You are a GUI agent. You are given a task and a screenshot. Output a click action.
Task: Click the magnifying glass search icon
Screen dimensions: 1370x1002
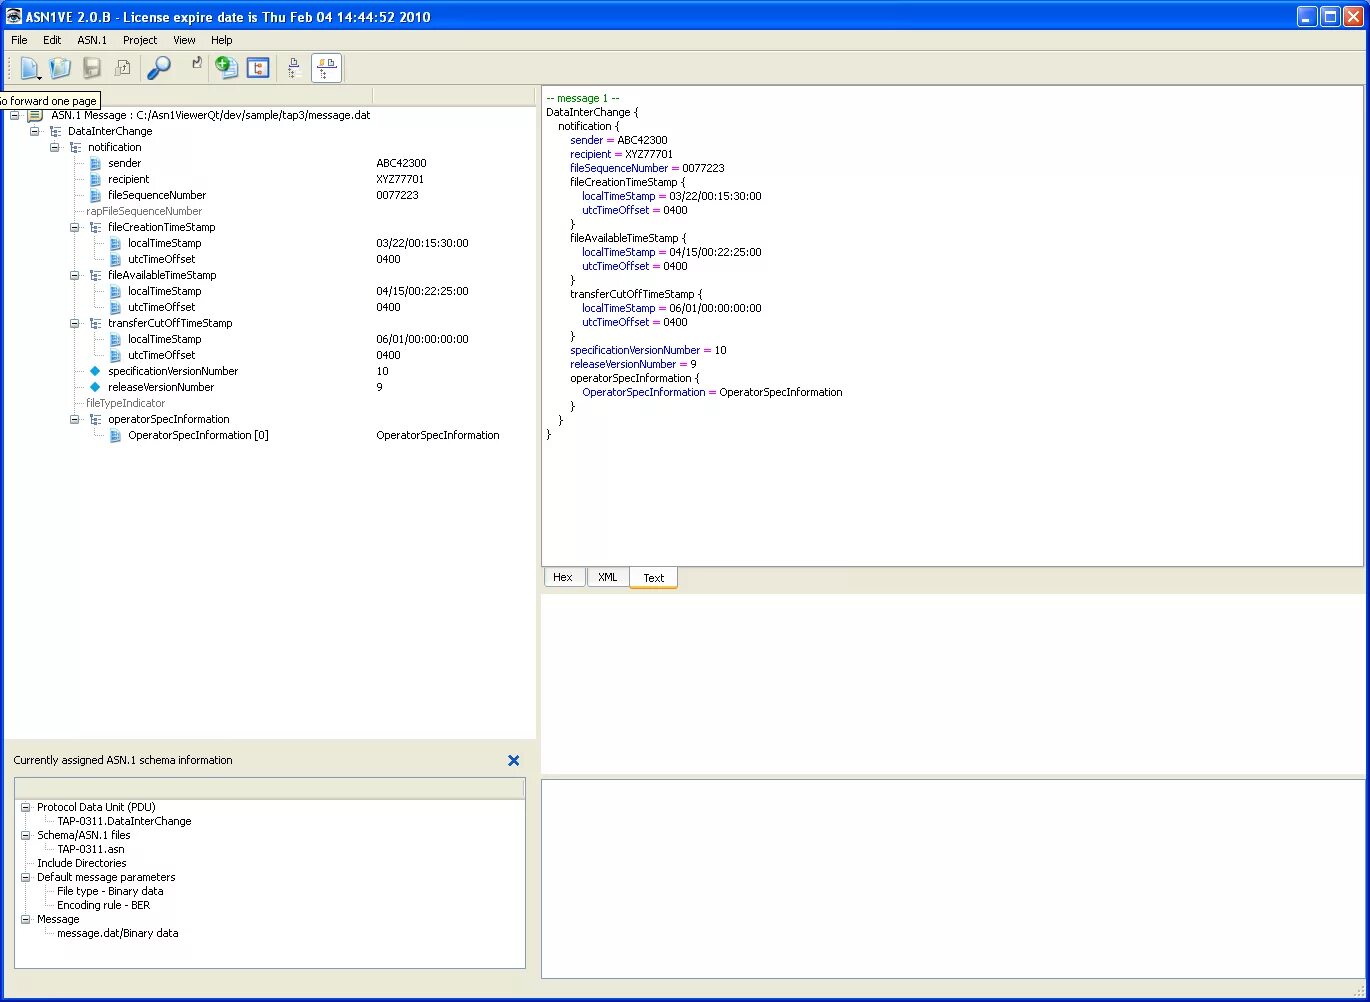[159, 68]
